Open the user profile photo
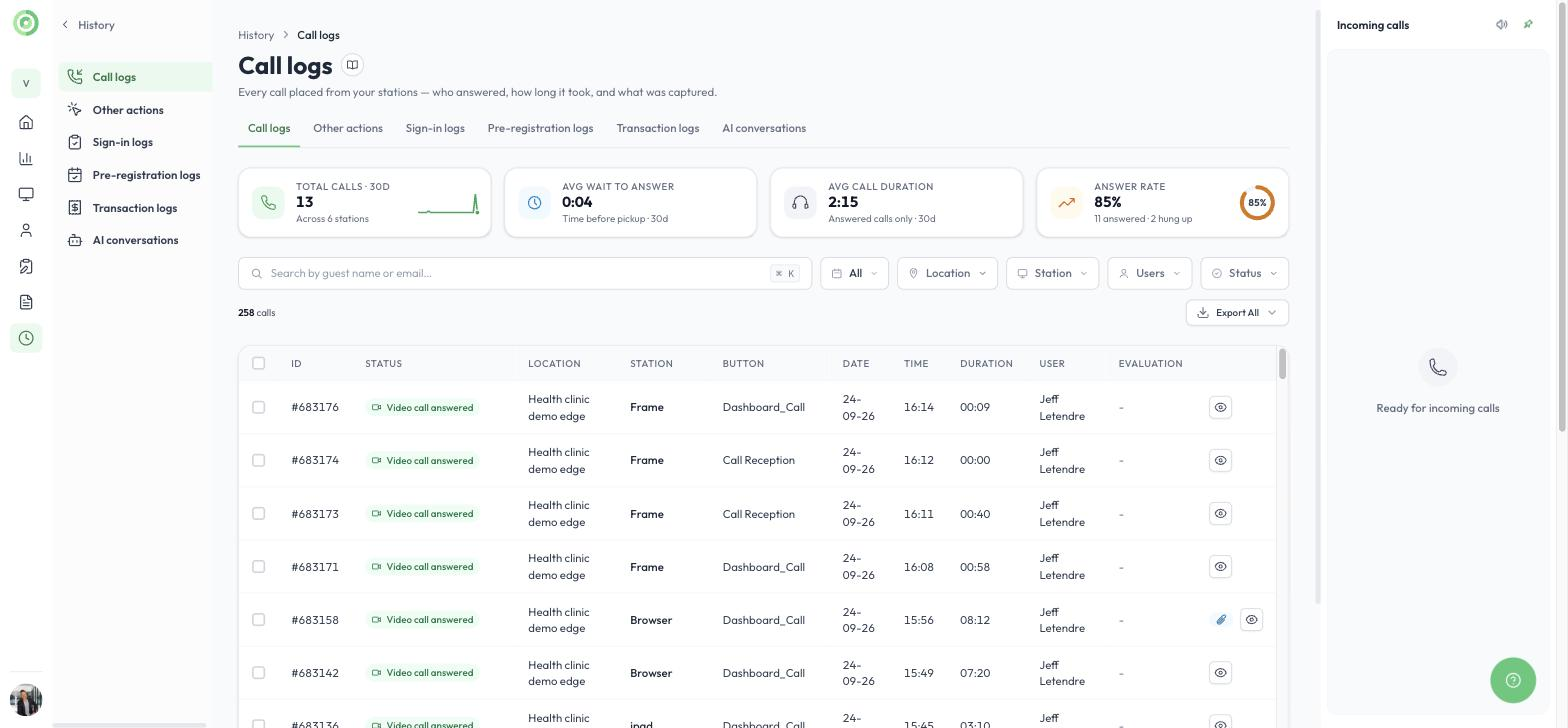This screenshot has height=728, width=1568. tap(26, 700)
